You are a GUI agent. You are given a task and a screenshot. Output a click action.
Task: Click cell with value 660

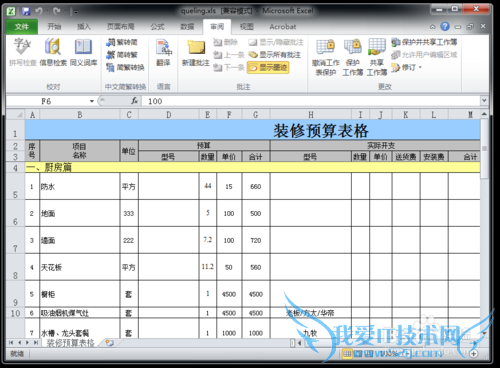tap(256, 186)
